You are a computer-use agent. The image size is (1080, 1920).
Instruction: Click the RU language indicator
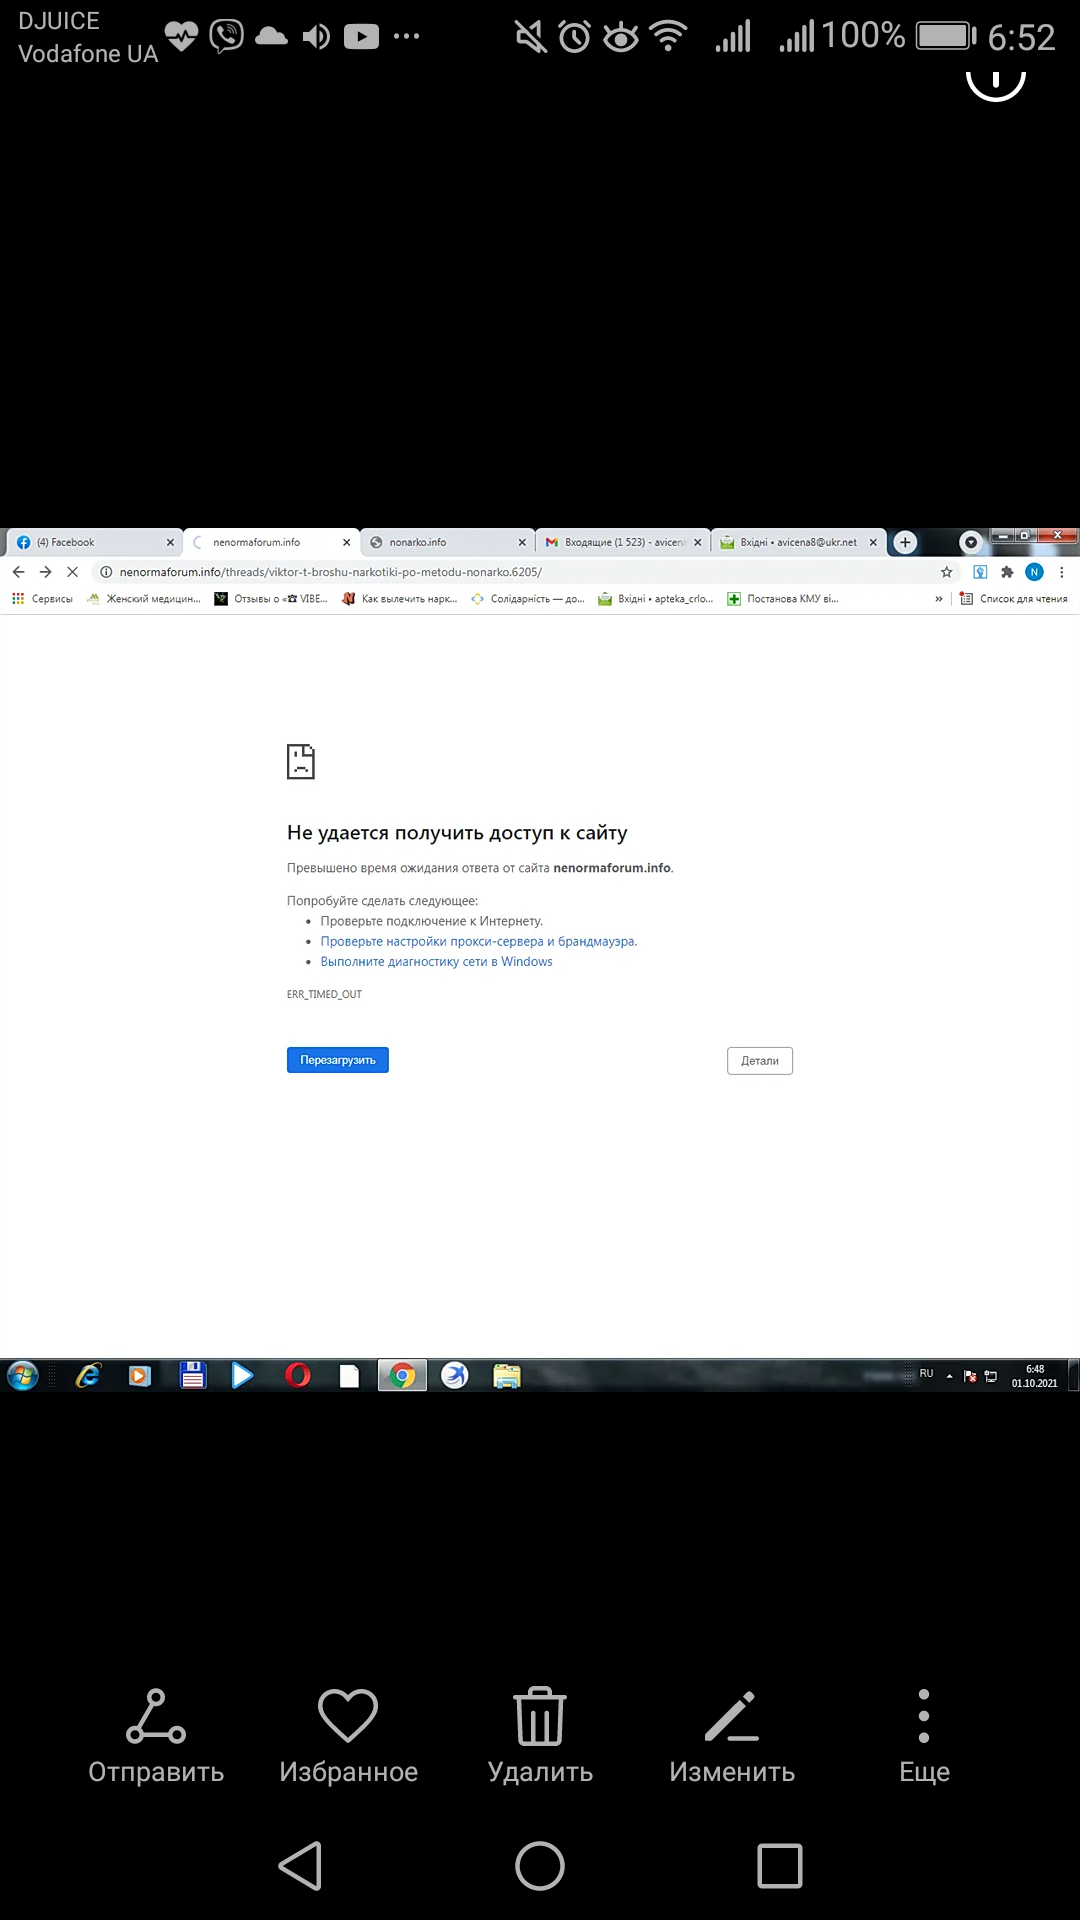[926, 1374]
